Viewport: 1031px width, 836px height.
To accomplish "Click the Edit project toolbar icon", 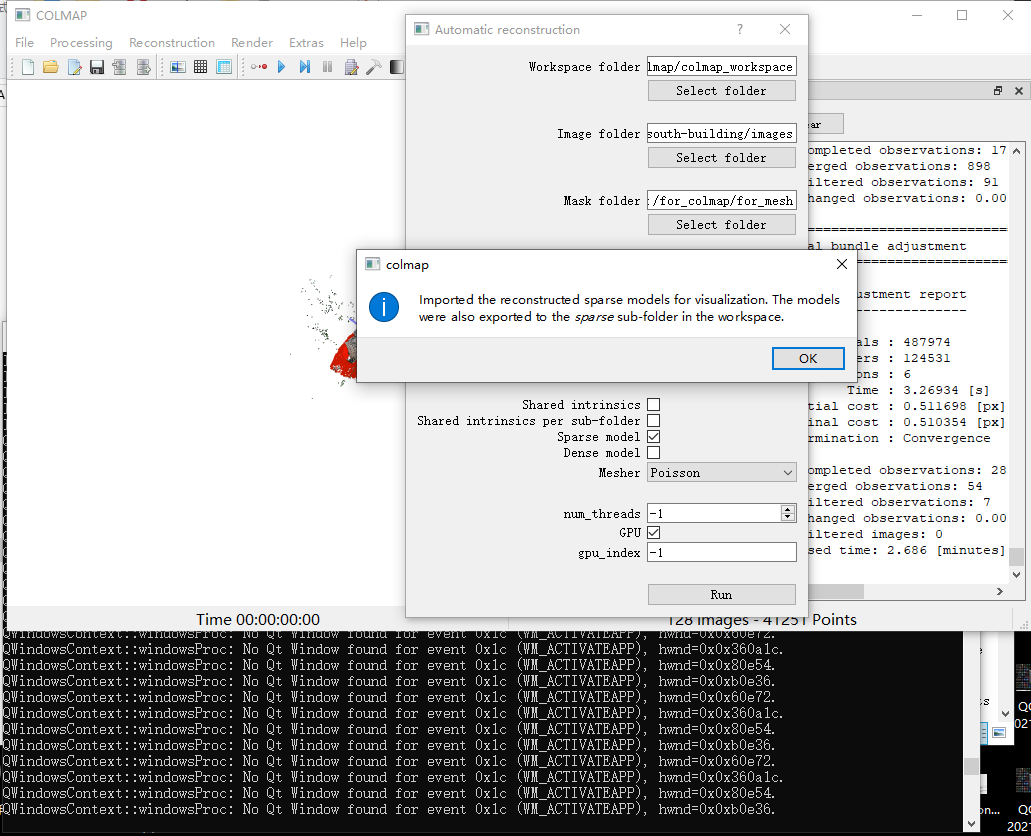I will coord(74,67).
